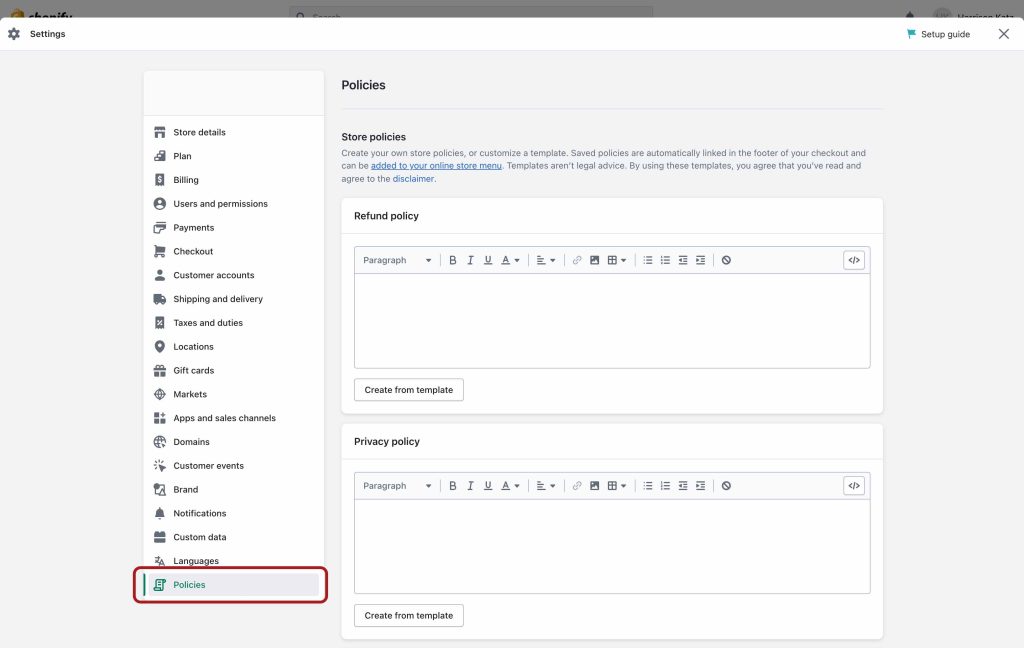Add bulleted list in Privacy policy editor

click(x=648, y=486)
